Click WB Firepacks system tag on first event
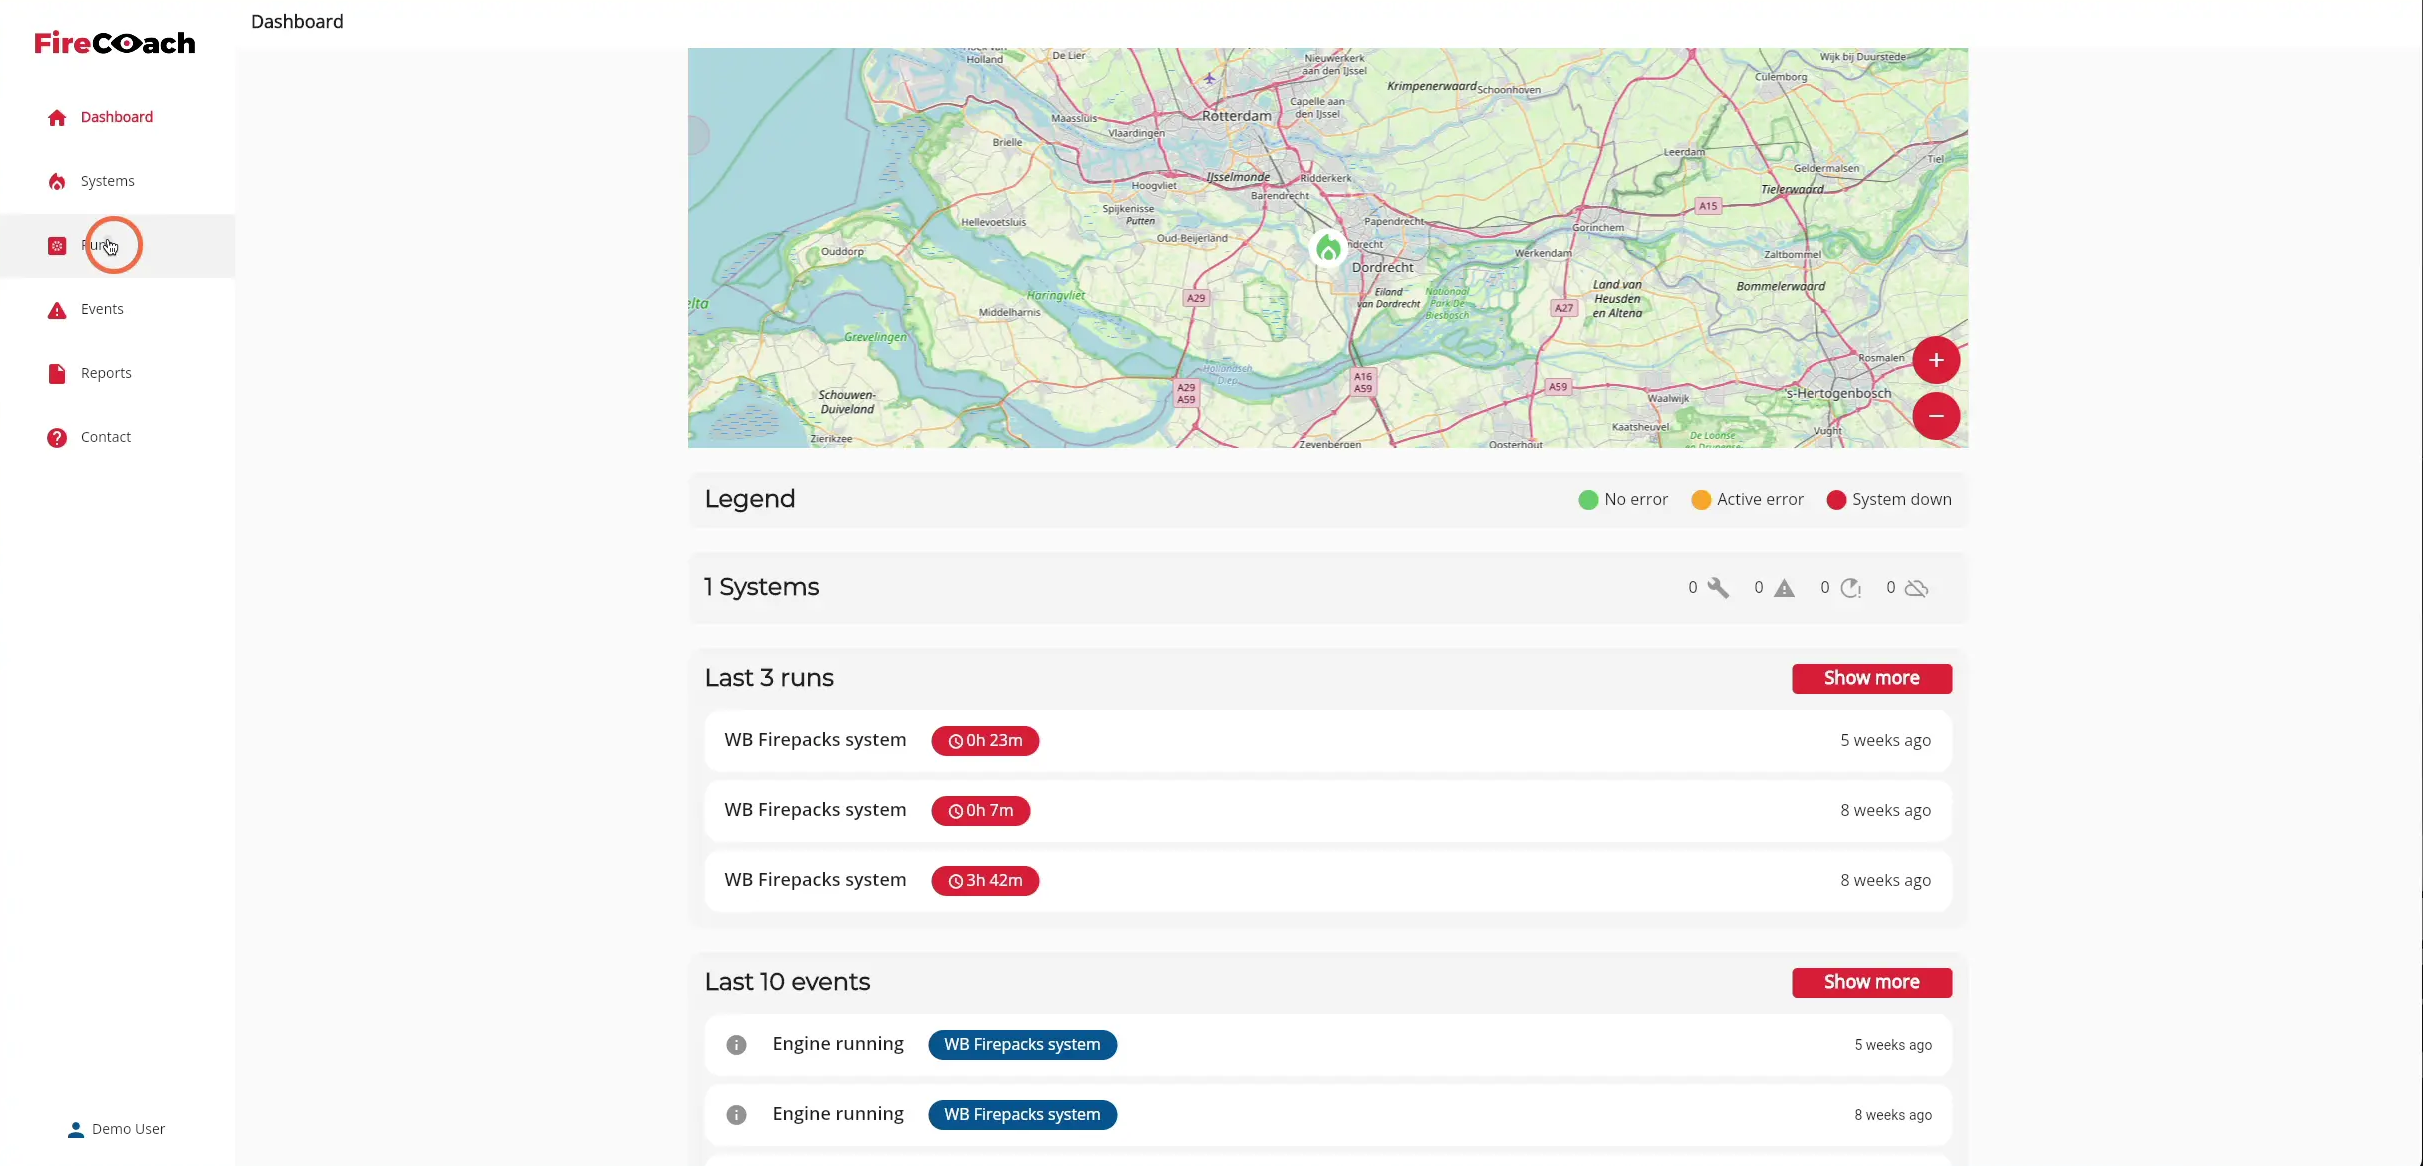 [x=1022, y=1045]
